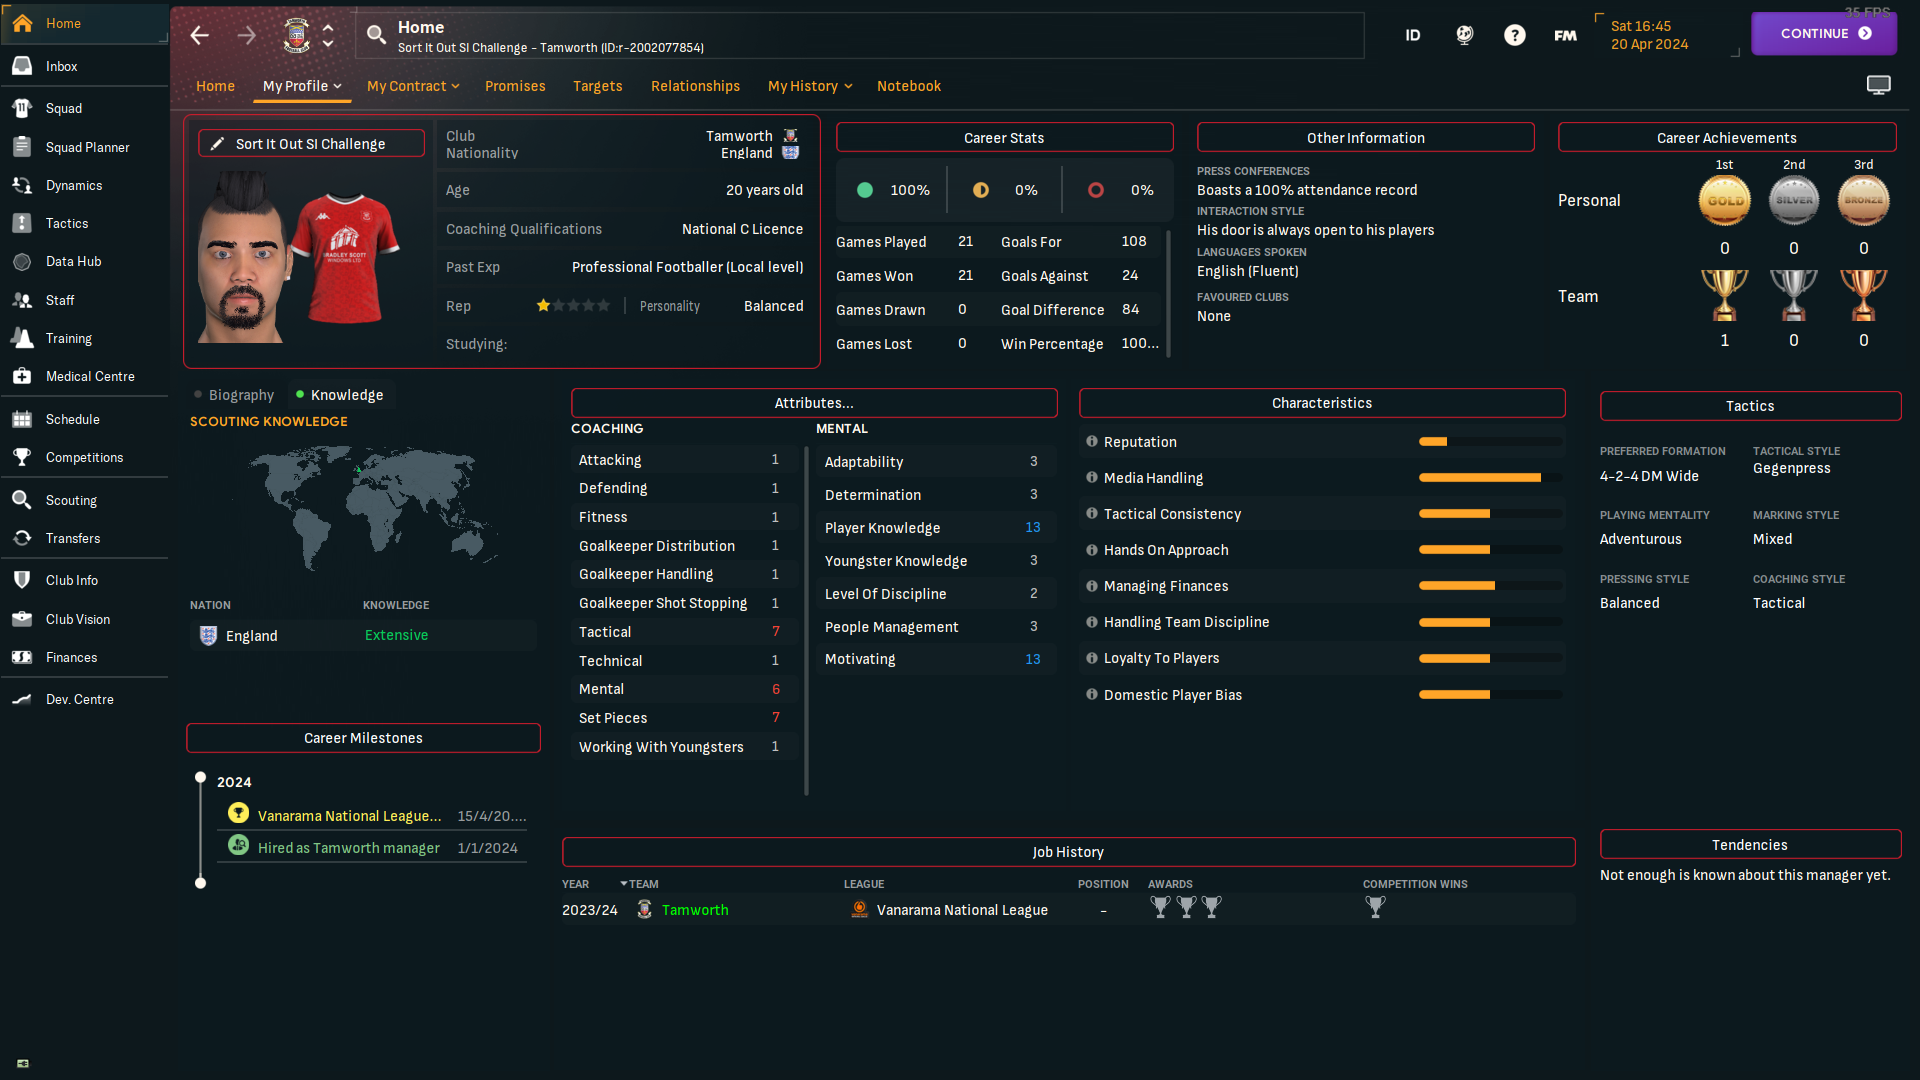Open Staff sidebar icon
The image size is (1920, 1080).
point(22,300)
